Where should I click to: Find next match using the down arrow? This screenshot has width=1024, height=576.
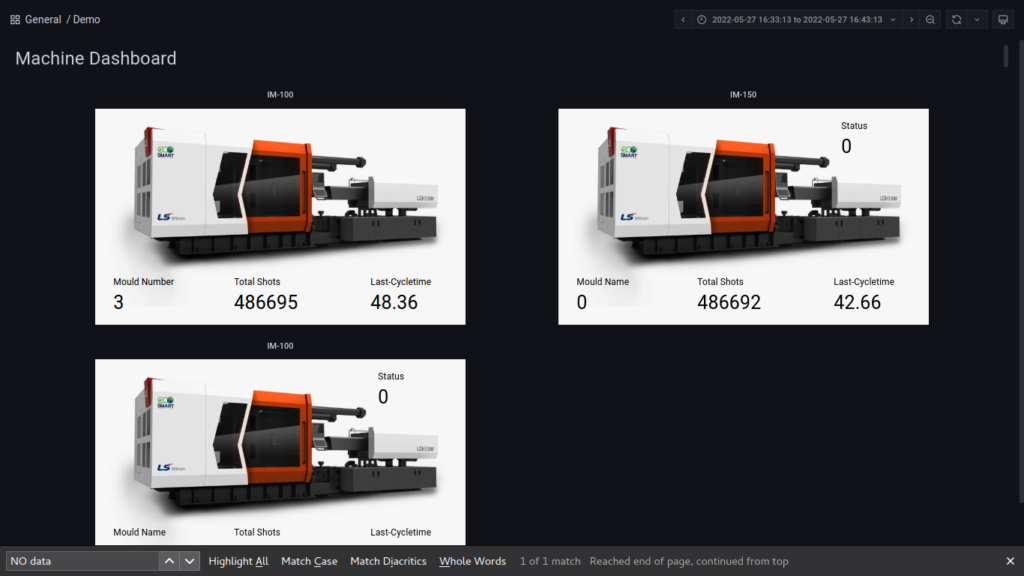pos(188,561)
